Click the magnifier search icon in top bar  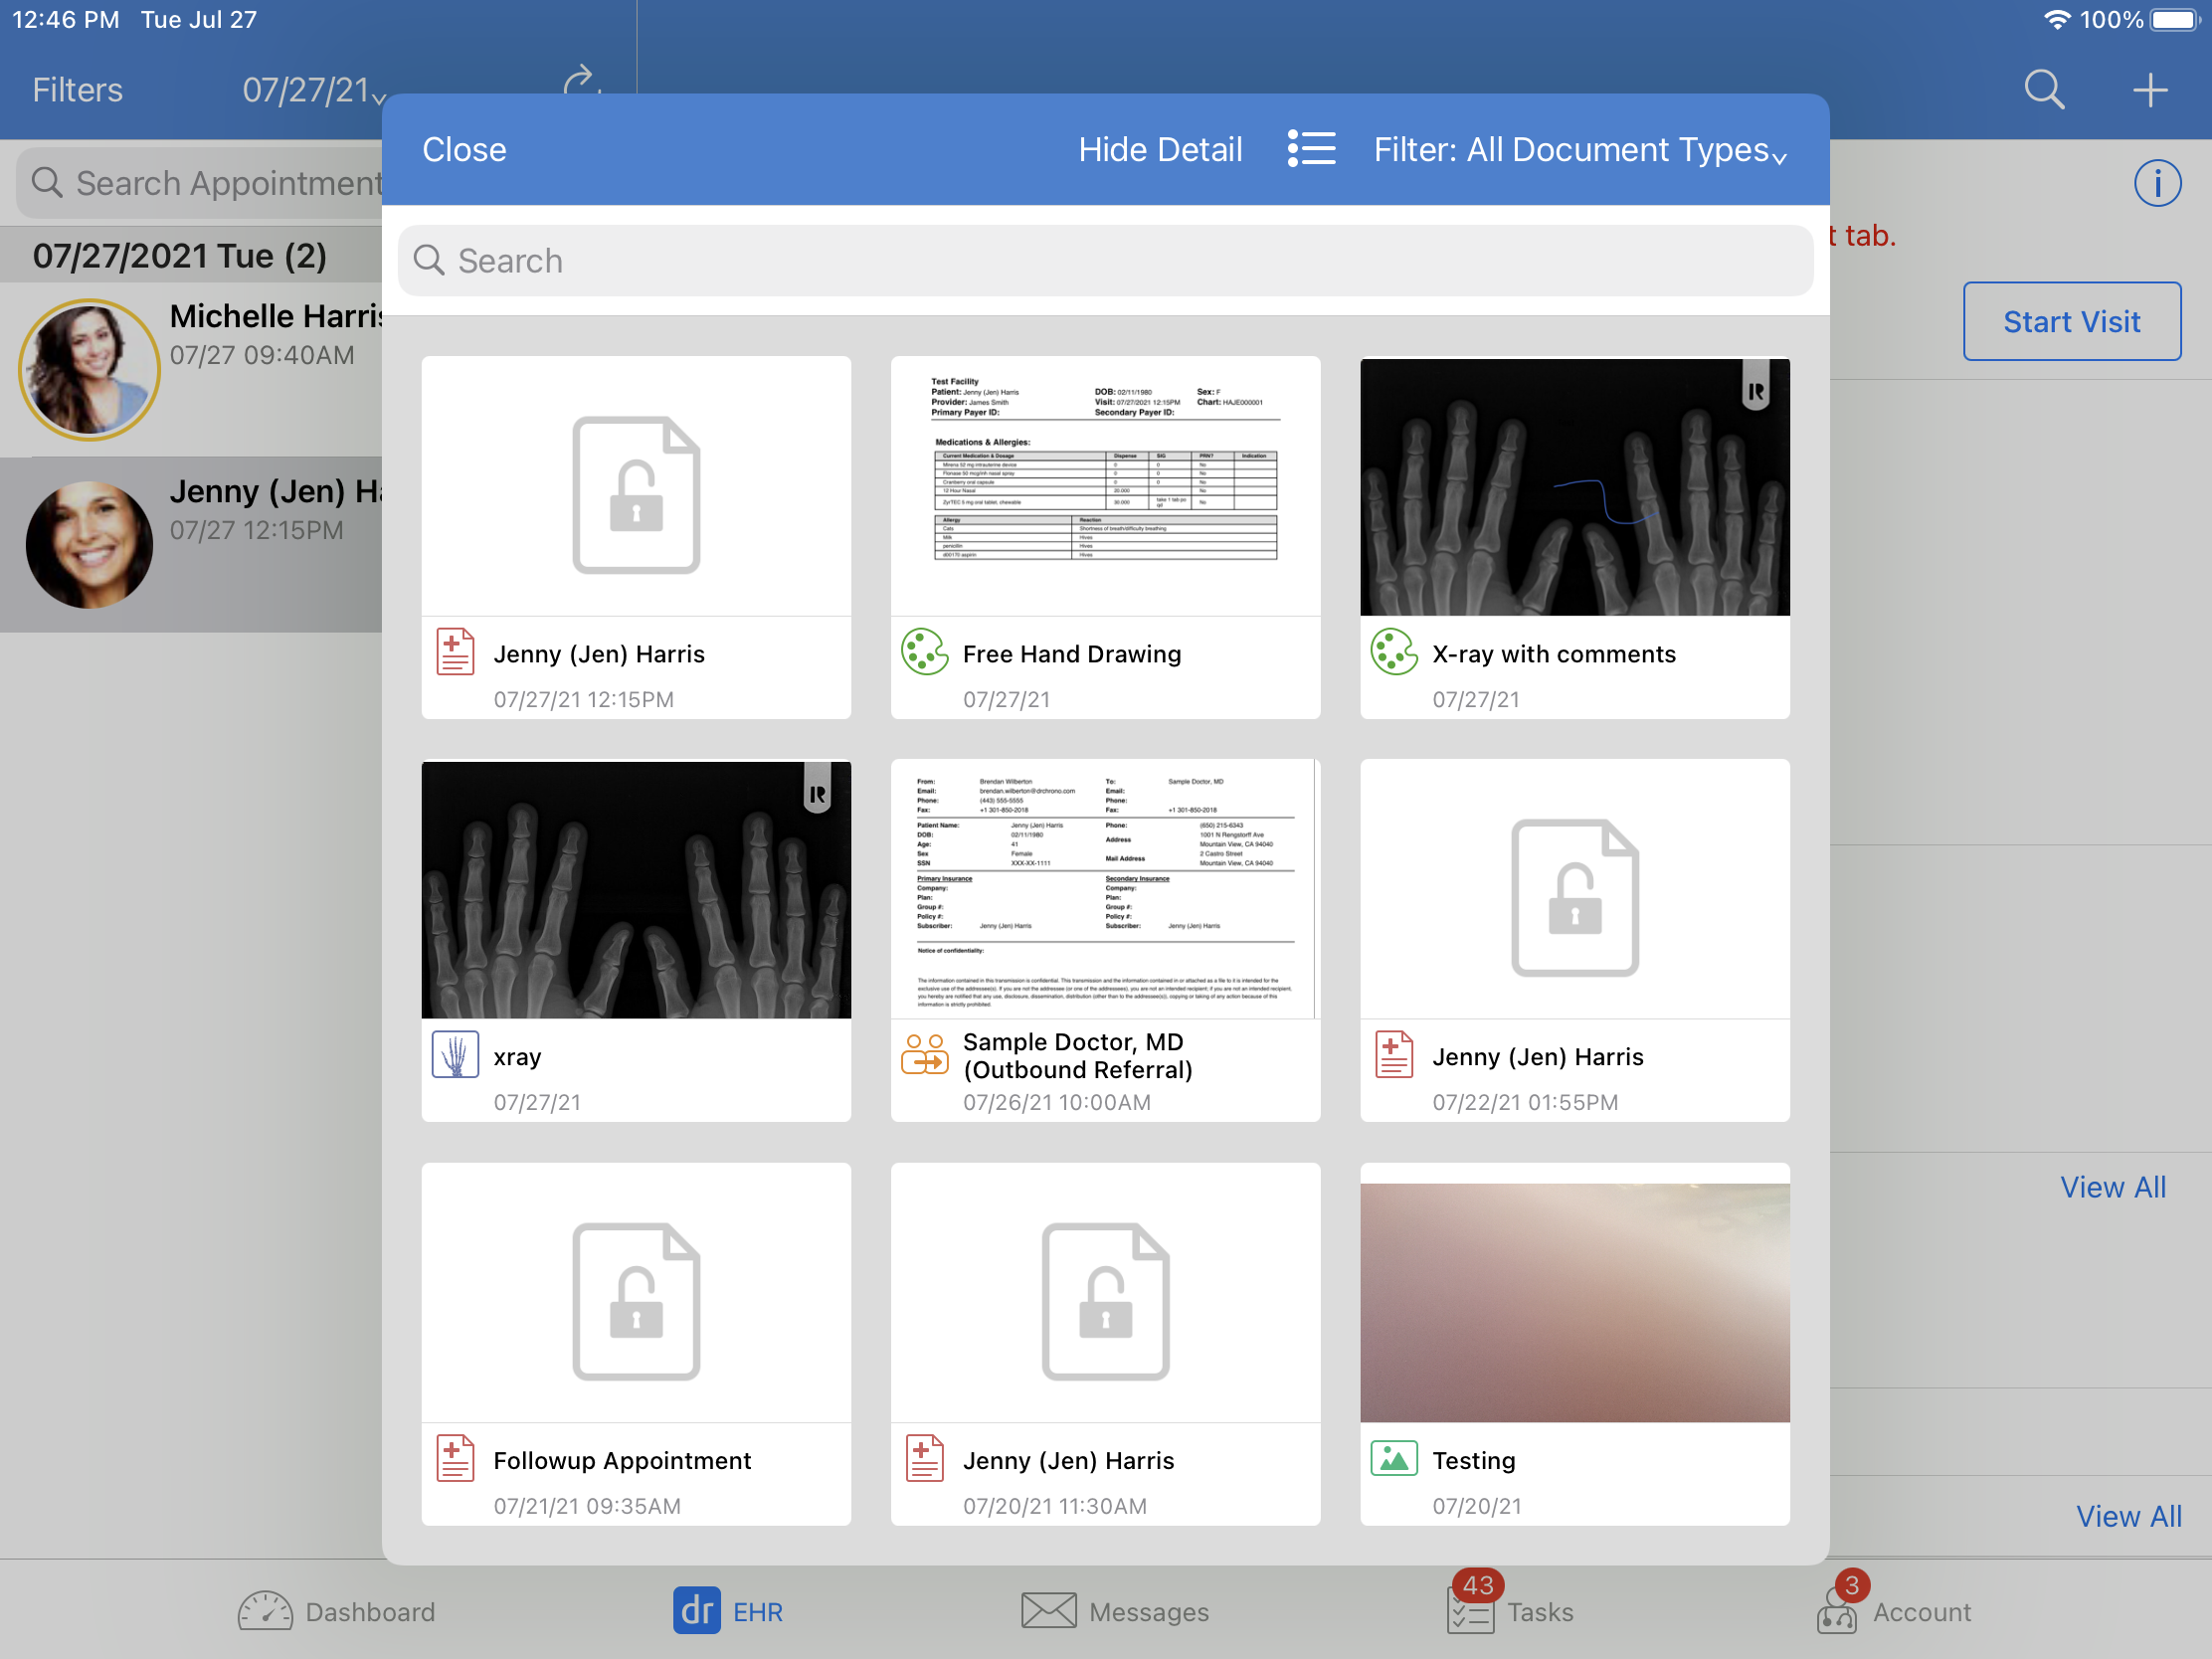(2044, 90)
